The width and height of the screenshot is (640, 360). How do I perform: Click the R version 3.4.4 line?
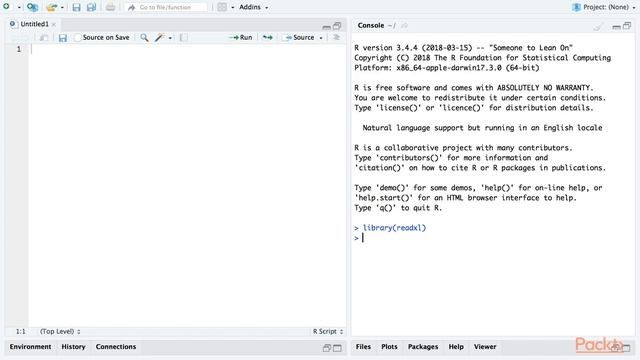point(463,48)
